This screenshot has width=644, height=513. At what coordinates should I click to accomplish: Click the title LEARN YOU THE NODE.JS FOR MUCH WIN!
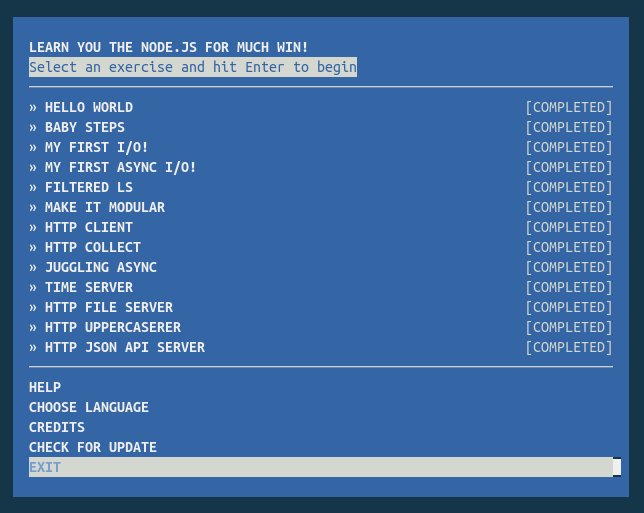click(168, 47)
